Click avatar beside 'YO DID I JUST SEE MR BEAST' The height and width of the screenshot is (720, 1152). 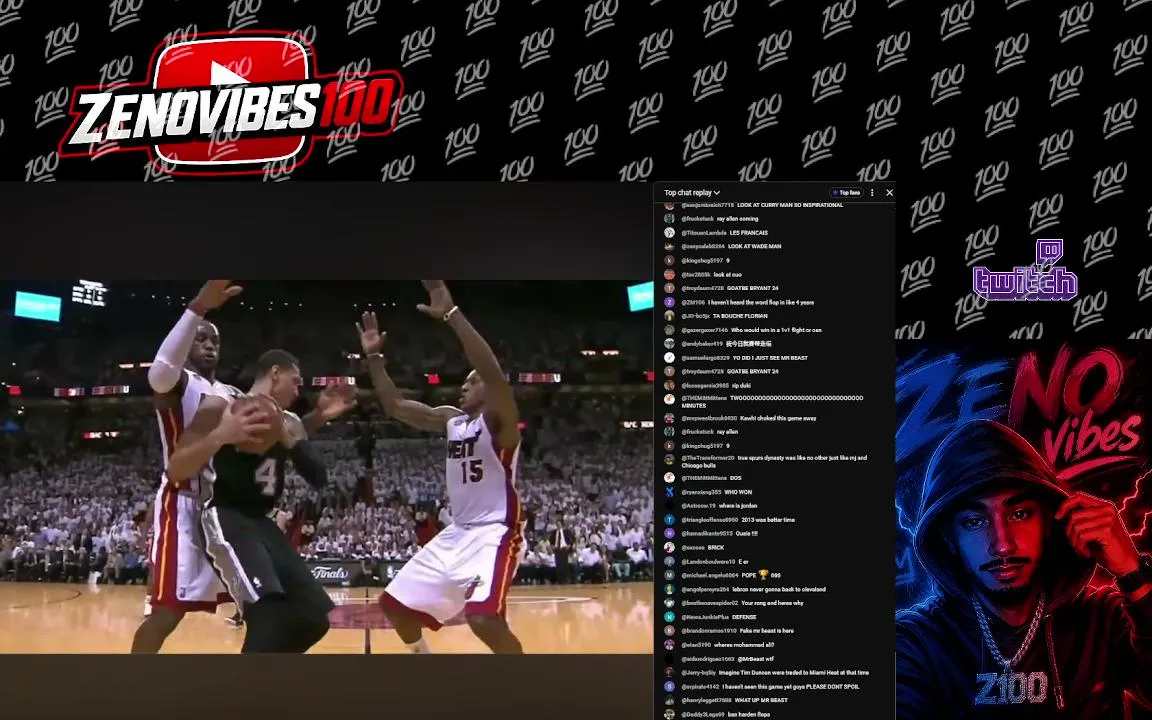click(669, 358)
